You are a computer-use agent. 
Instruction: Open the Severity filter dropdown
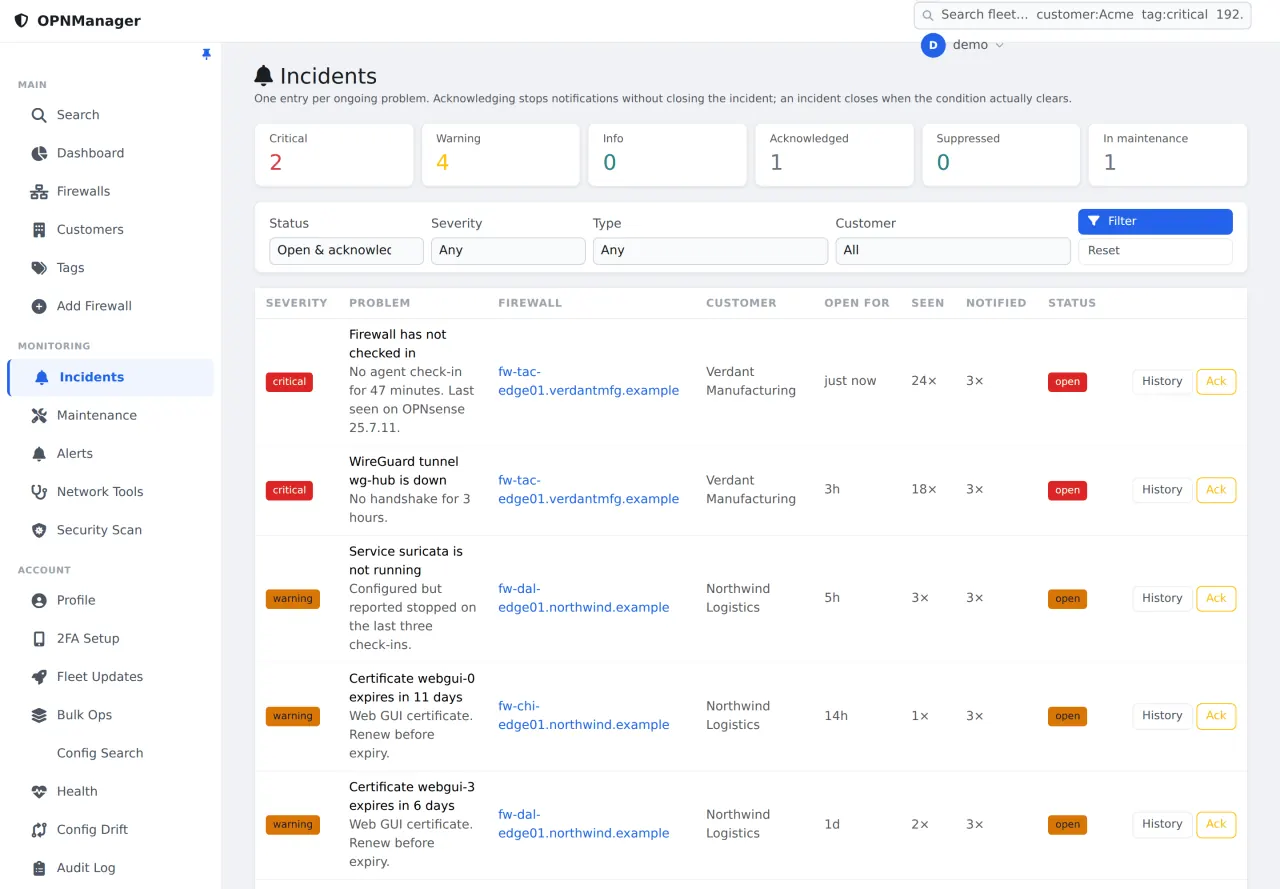coord(508,251)
